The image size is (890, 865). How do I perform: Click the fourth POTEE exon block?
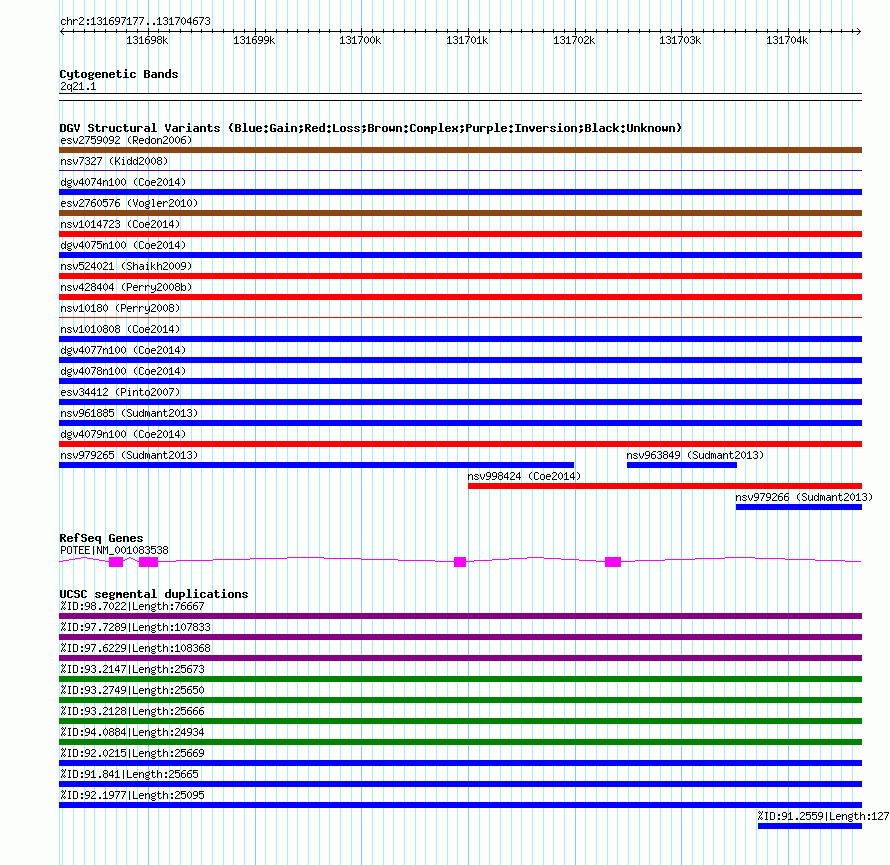[613, 562]
